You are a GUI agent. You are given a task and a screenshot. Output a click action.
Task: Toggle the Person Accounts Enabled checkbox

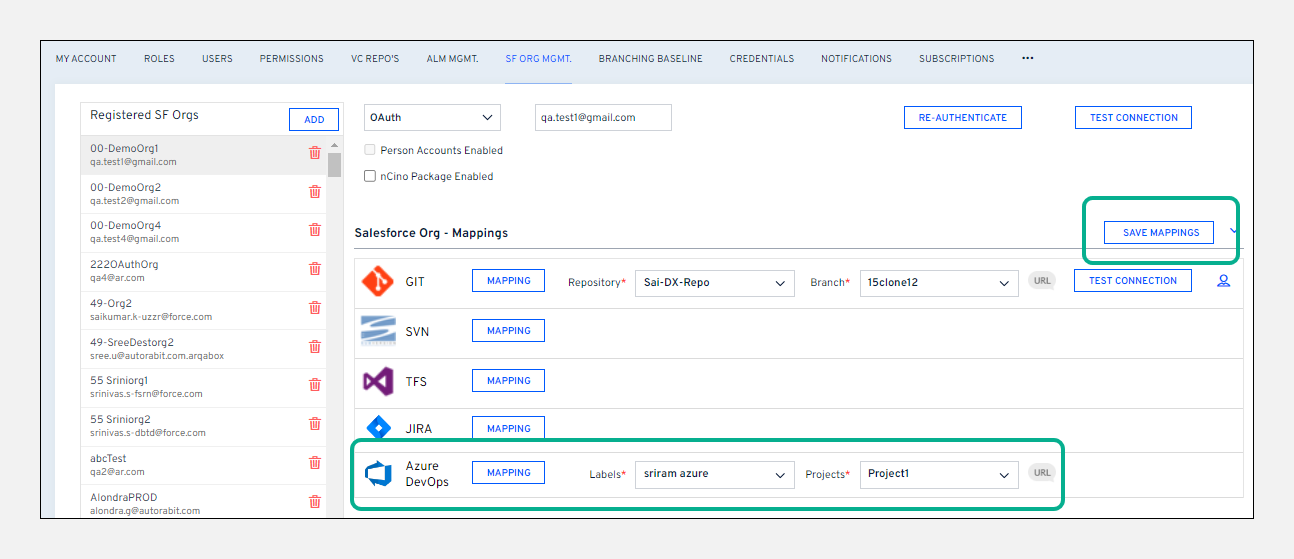[371, 150]
